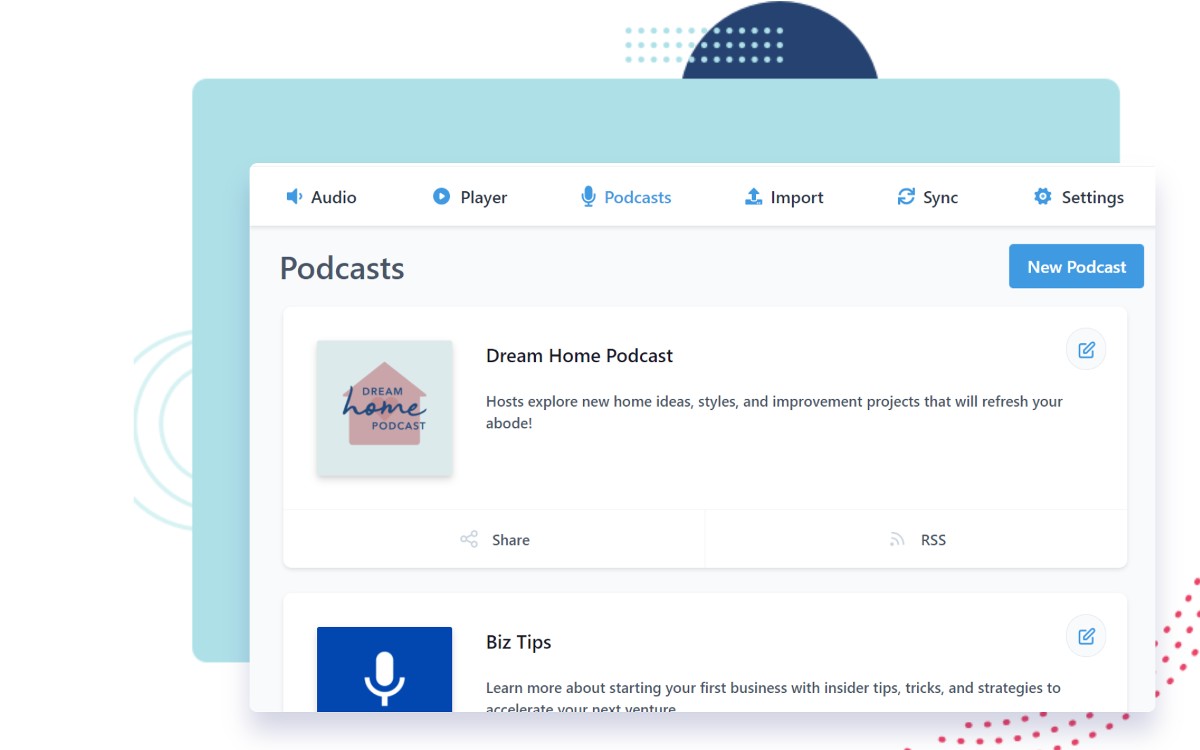Screen dimensions: 1200x750
Task: Click the speaker icon in Audio tab
Action: [294, 197]
